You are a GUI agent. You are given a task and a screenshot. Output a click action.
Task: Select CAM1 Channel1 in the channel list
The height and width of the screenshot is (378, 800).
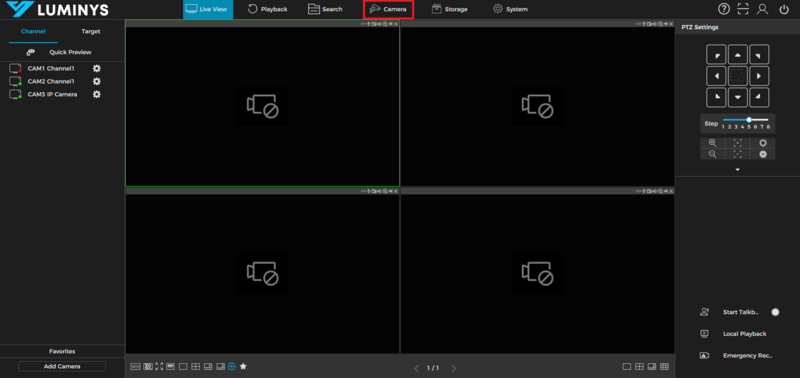[51, 68]
